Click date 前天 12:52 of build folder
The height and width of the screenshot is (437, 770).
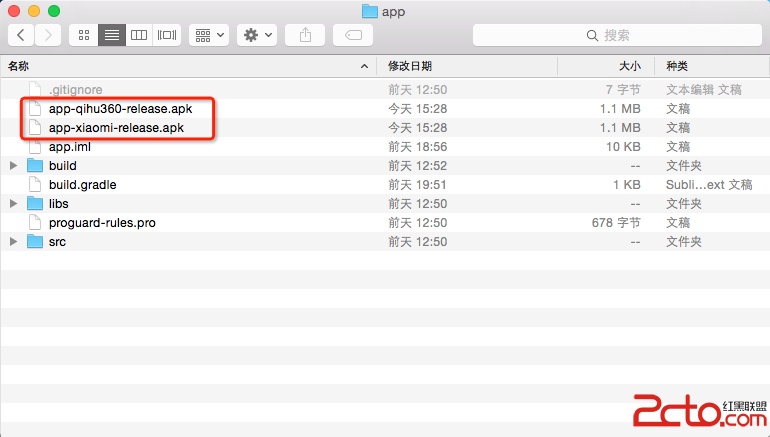[417, 166]
